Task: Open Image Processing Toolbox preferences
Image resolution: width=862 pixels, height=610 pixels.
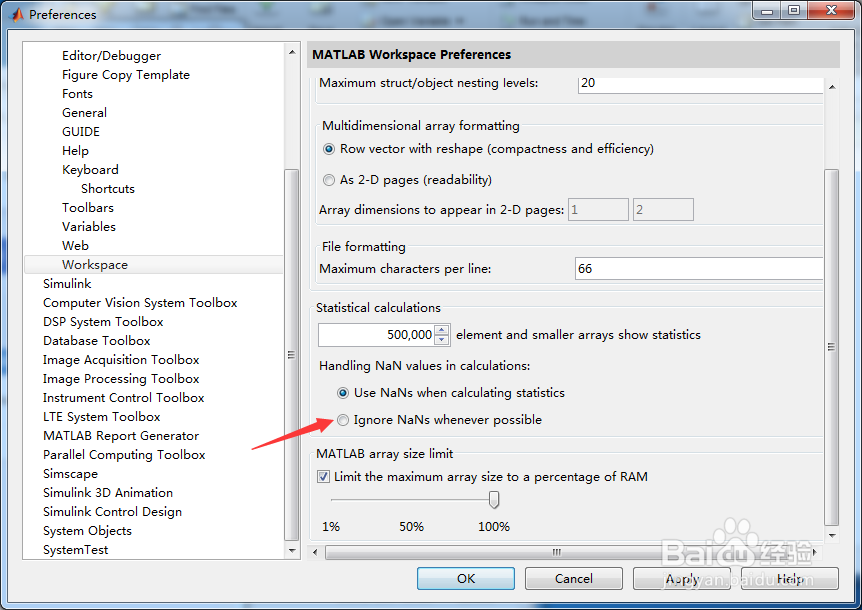Action: pyautogui.click(x=121, y=379)
